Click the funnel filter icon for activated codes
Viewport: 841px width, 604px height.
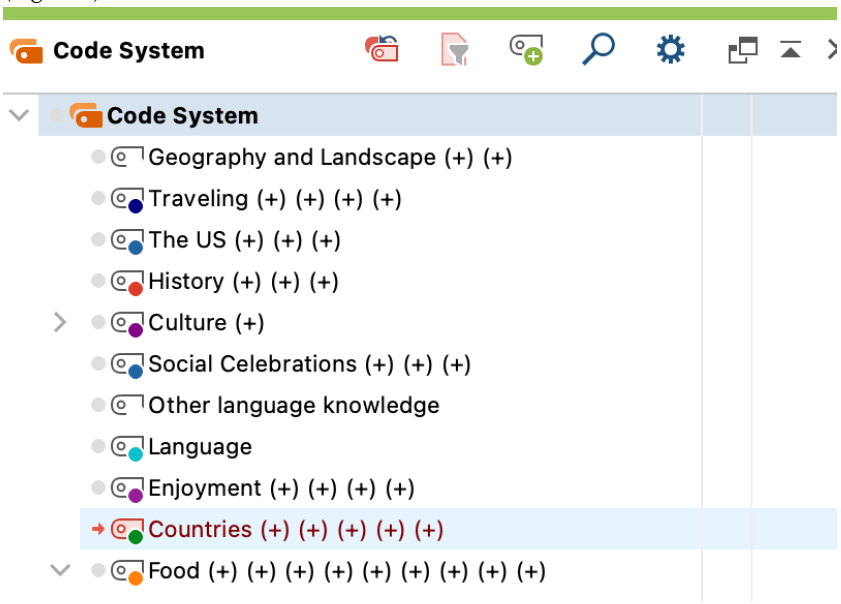click(455, 50)
